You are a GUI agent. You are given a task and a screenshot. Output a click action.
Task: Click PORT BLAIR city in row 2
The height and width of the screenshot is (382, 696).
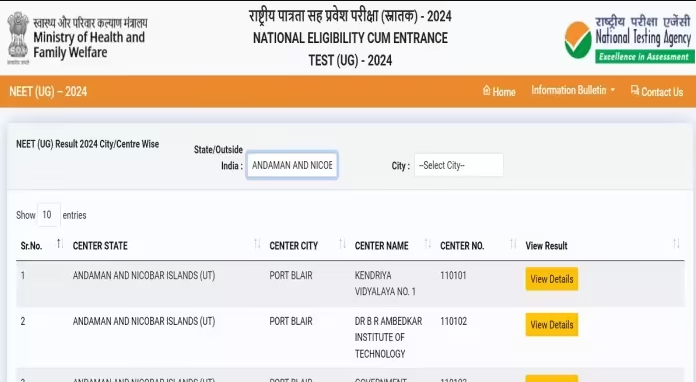291,321
